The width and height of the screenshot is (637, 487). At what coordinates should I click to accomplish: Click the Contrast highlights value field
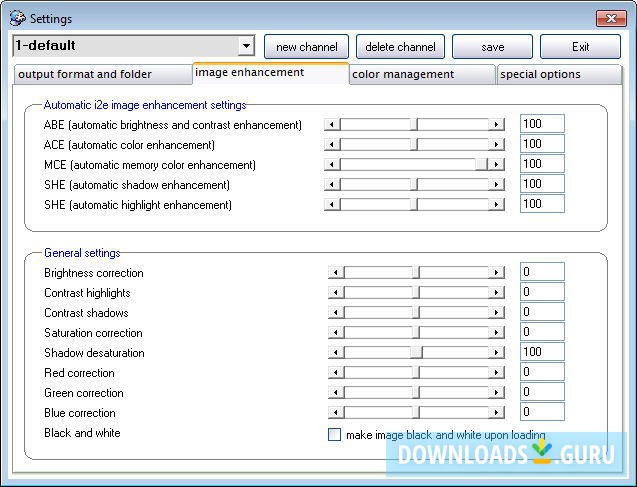[x=542, y=291]
